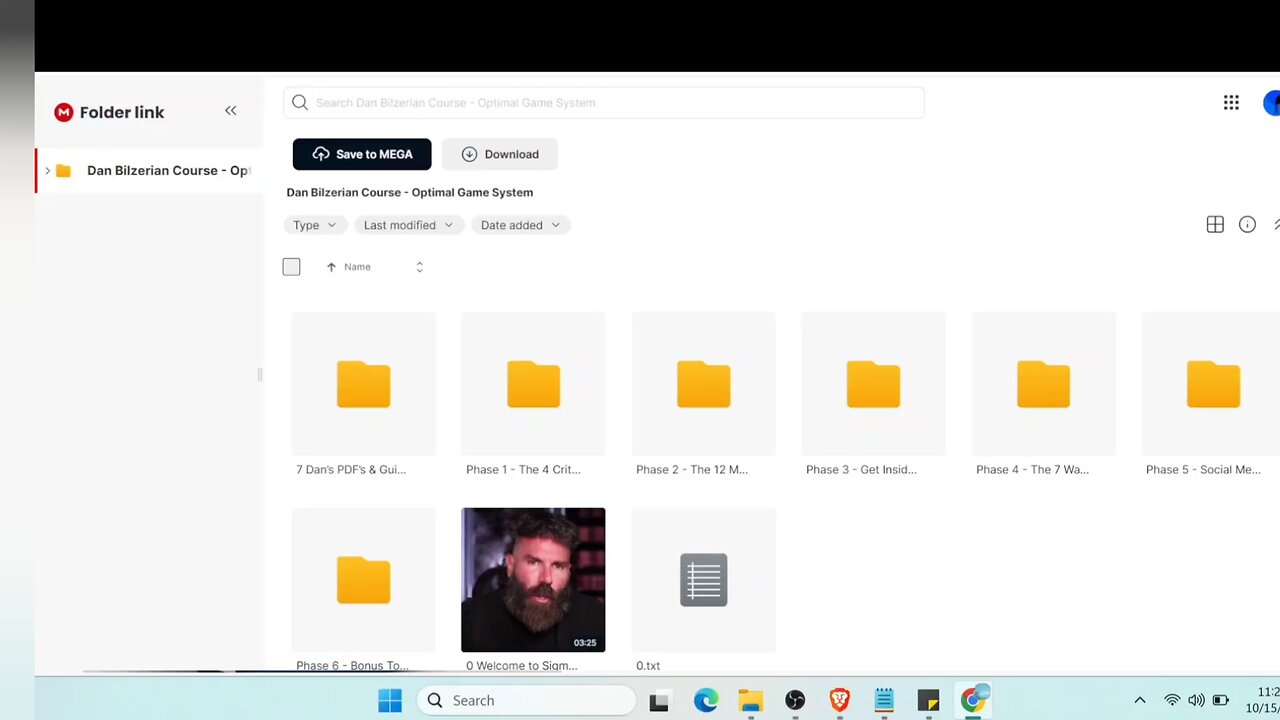Click the Download button
Image resolution: width=1280 pixels, height=720 pixels.
[500, 154]
